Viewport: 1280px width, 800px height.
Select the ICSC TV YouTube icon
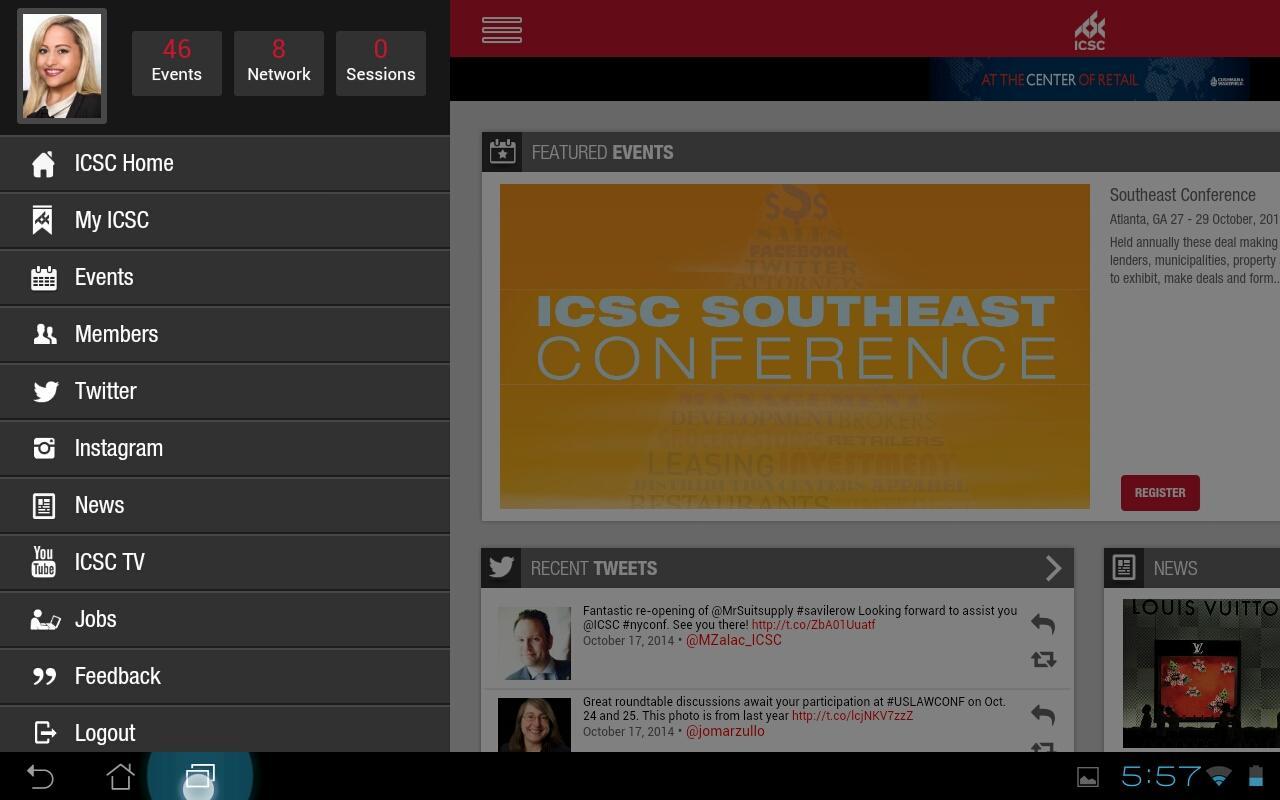point(44,562)
